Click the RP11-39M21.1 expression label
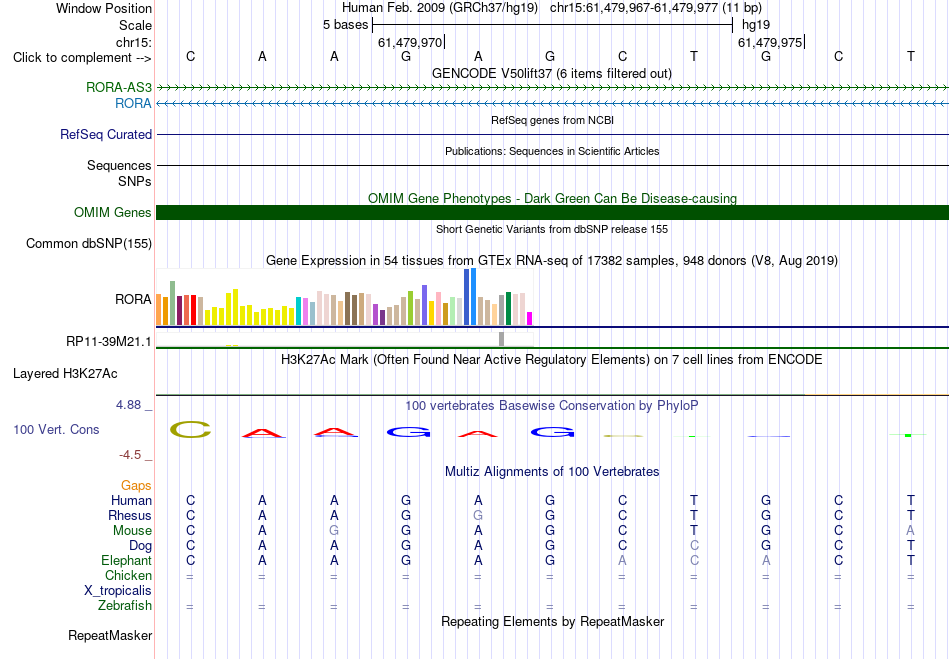This screenshot has height=659, width=950. pos(109,342)
